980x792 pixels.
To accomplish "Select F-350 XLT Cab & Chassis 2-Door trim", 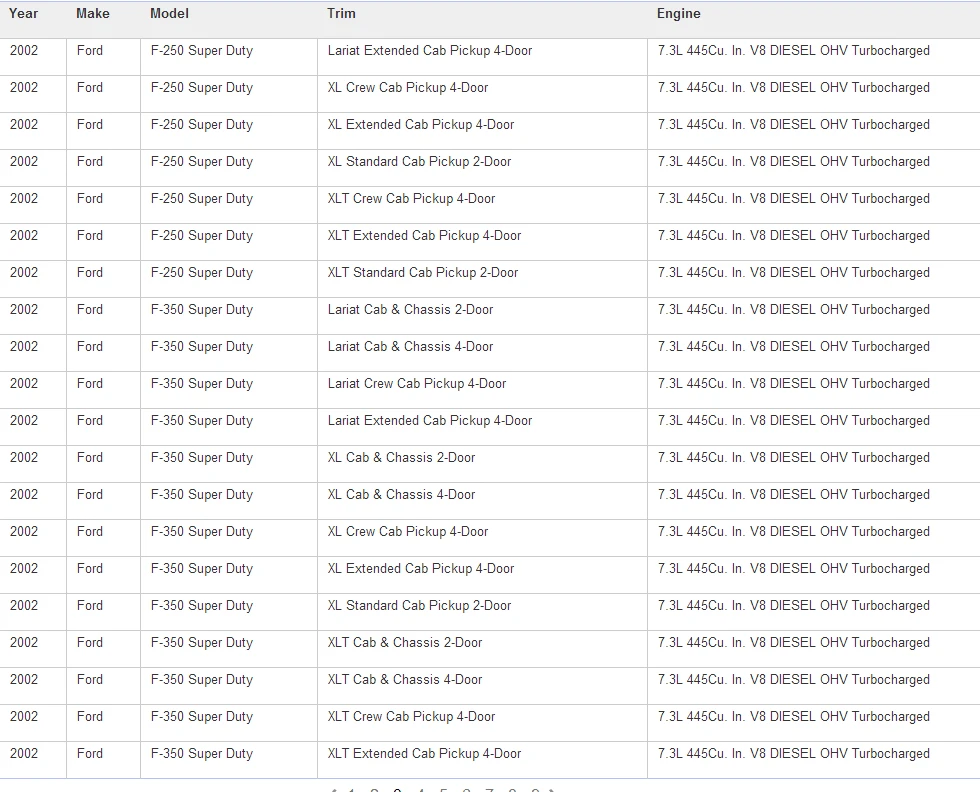I will coord(405,642).
